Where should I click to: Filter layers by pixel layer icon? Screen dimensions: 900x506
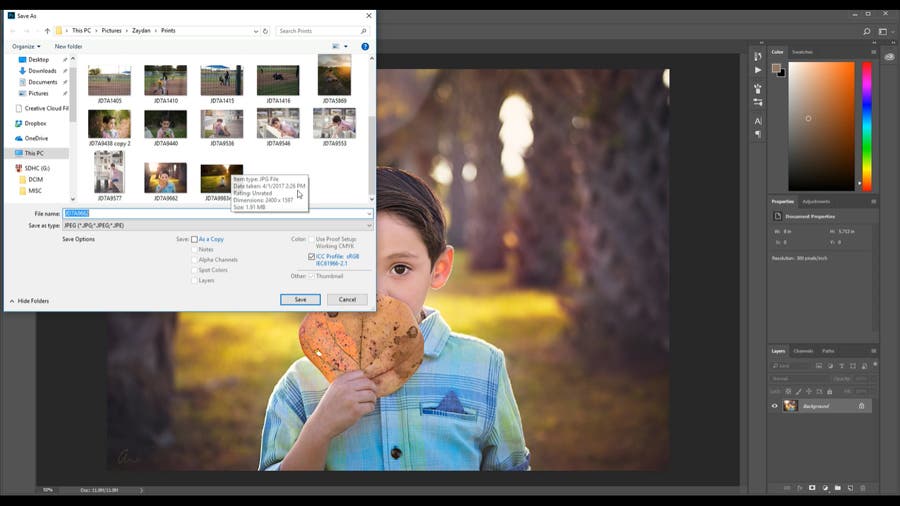818,365
